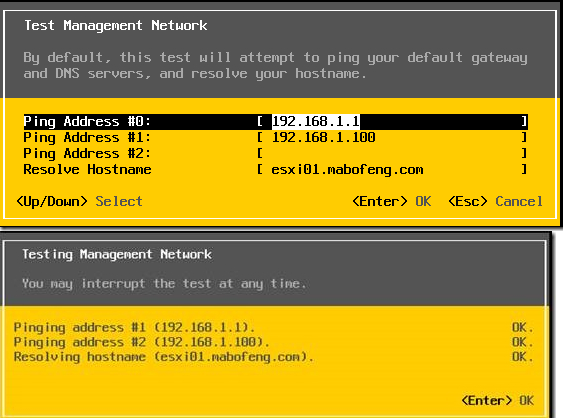Screen dimensions: 563x418
Task: Click the OK status for pinging address #2
Action: pos(522,342)
